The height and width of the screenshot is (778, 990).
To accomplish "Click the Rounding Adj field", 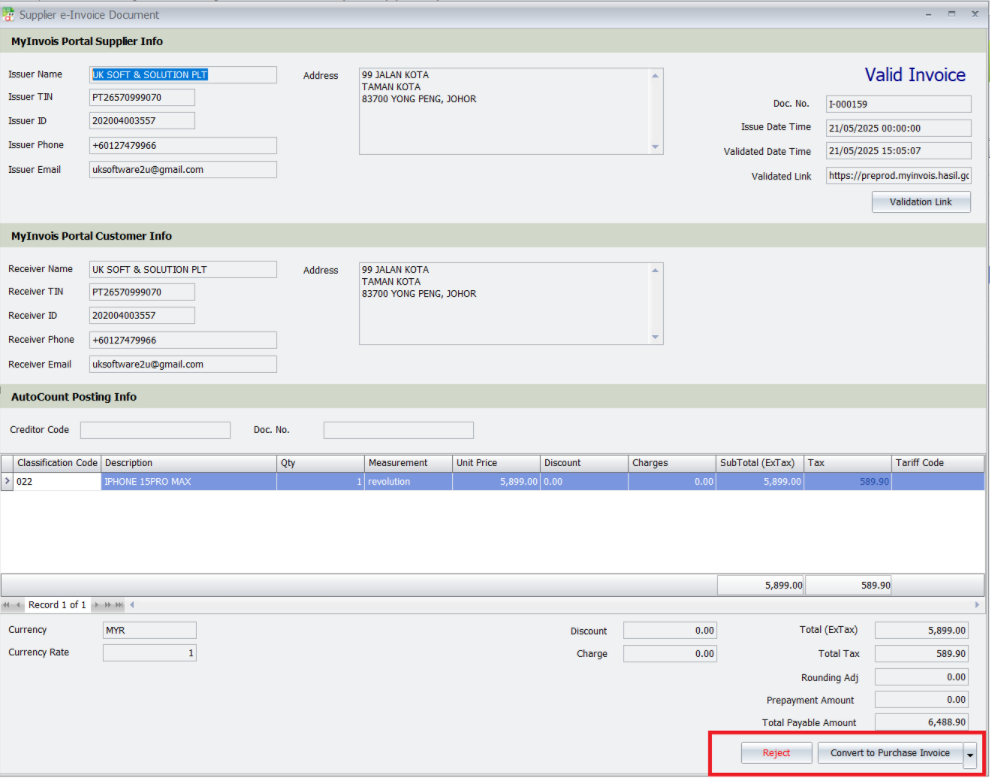I will coord(922,677).
